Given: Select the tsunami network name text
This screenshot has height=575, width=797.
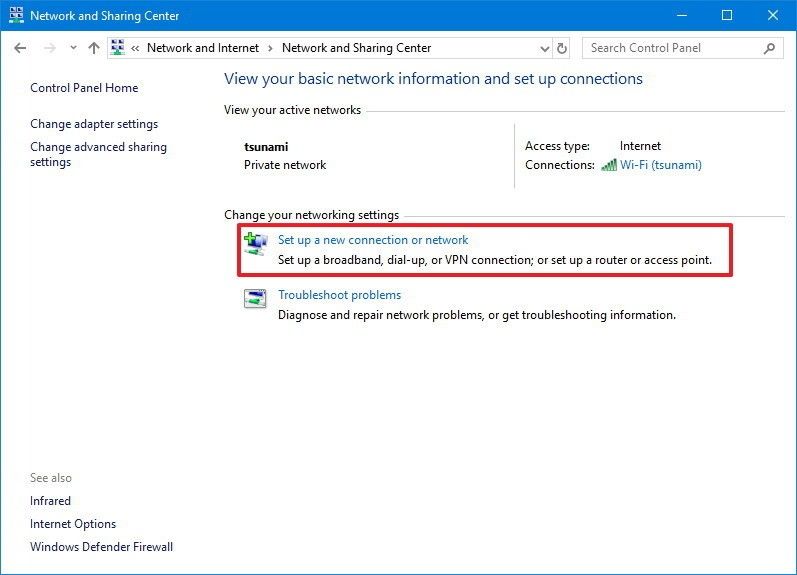Looking at the screenshot, I should (266, 147).
